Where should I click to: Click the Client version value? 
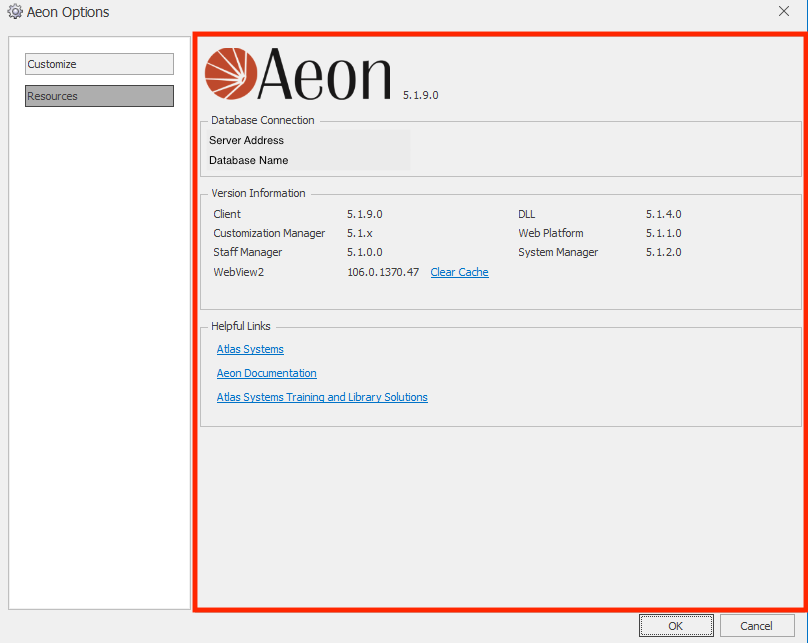click(x=364, y=214)
